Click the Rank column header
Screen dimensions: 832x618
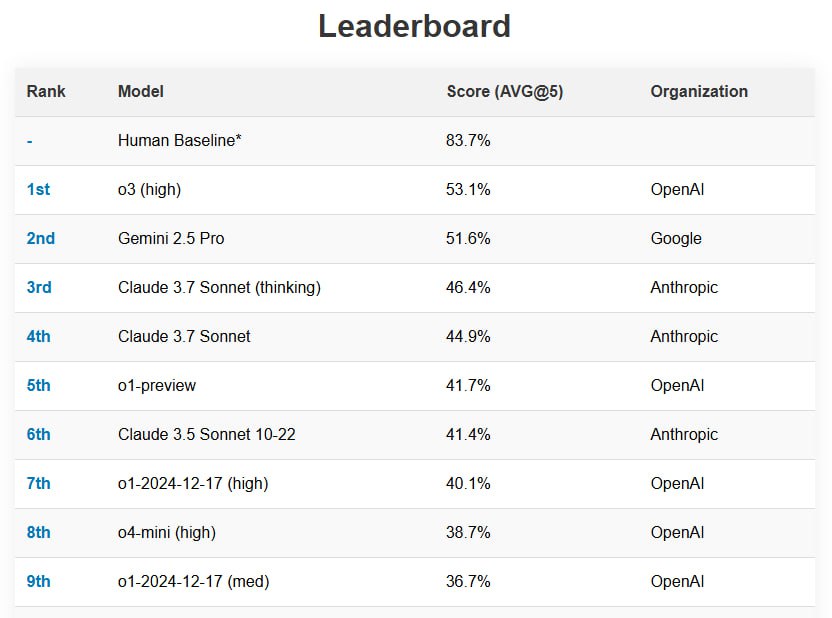point(46,91)
